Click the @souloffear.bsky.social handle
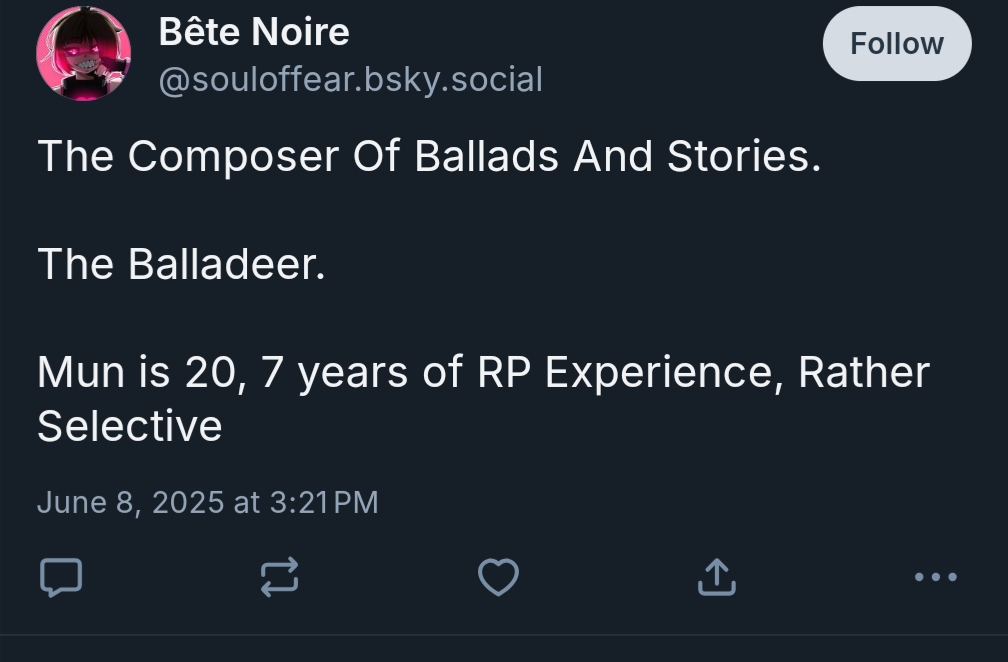Viewport: 1008px width, 662px height. tap(350, 79)
